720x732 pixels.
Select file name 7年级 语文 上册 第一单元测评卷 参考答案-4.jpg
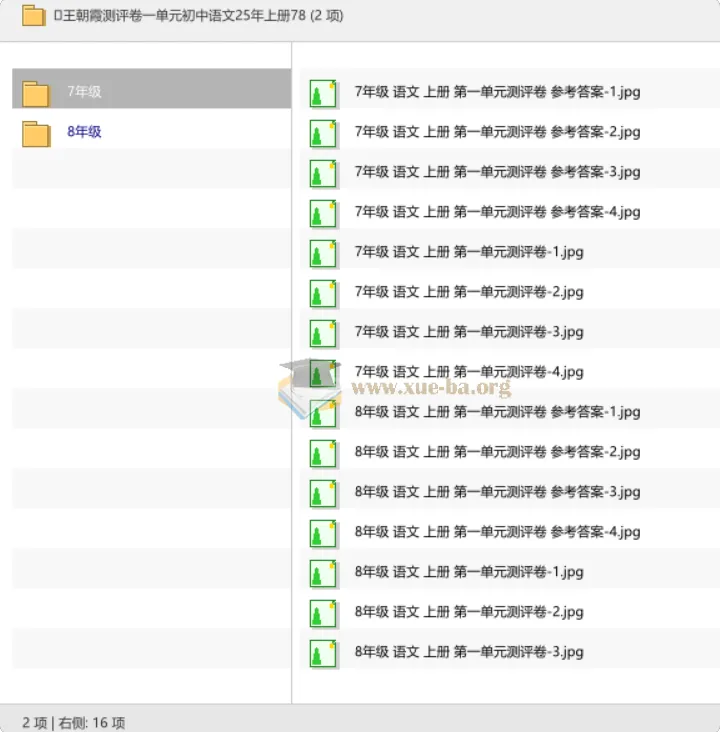click(497, 212)
